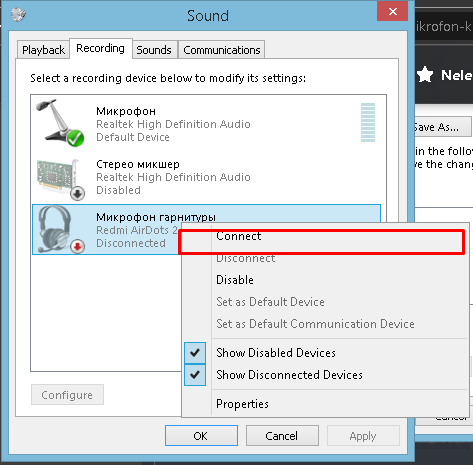Open the Communications tab
The height and width of the screenshot is (465, 473).
(x=222, y=50)
